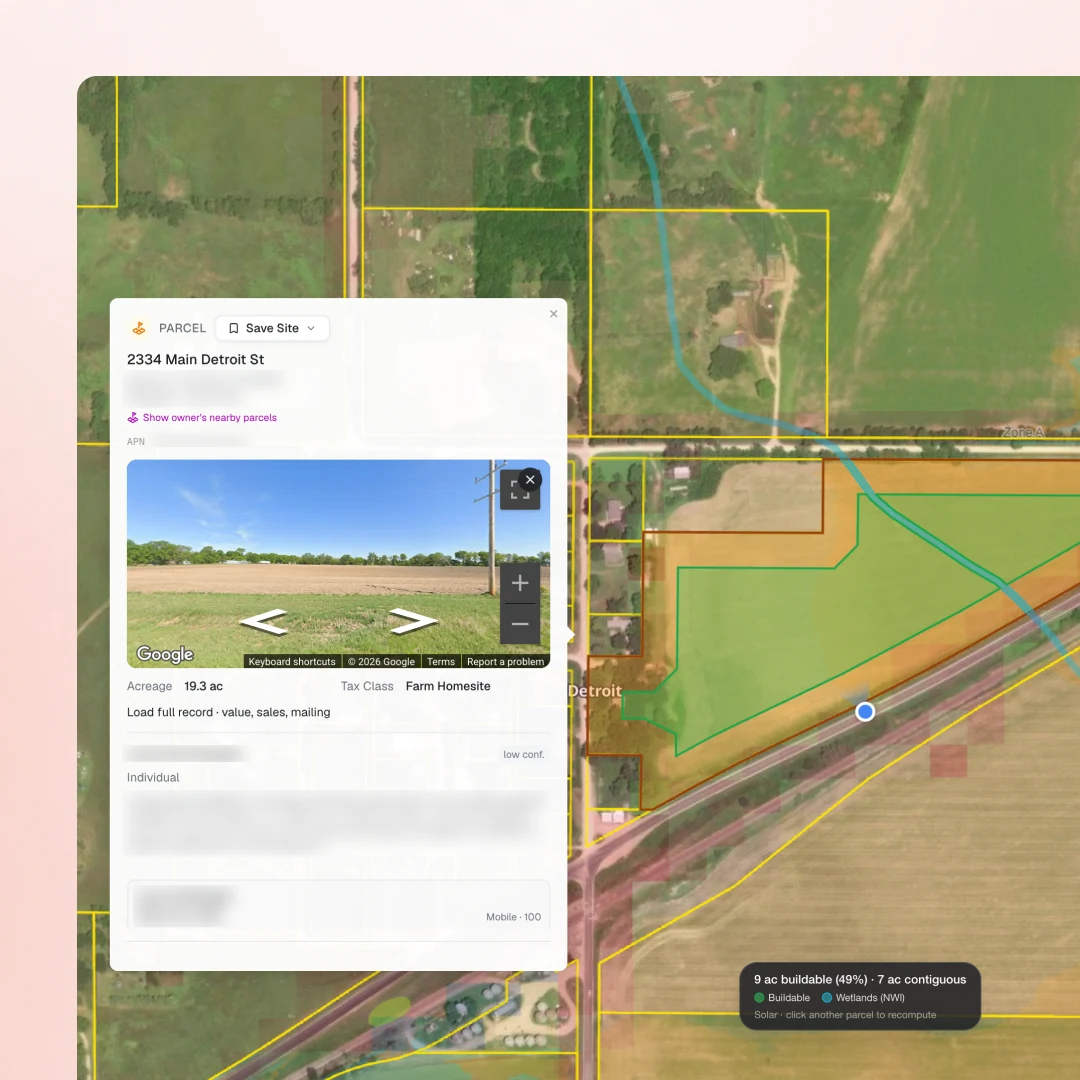
Task: Click the Individual owner type label
Action: click(153, 778)
